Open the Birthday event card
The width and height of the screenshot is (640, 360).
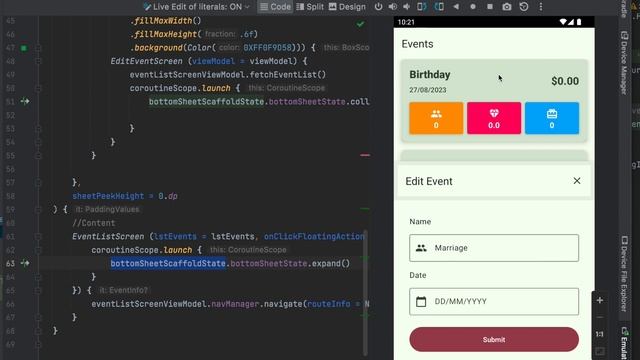[494, 101]
